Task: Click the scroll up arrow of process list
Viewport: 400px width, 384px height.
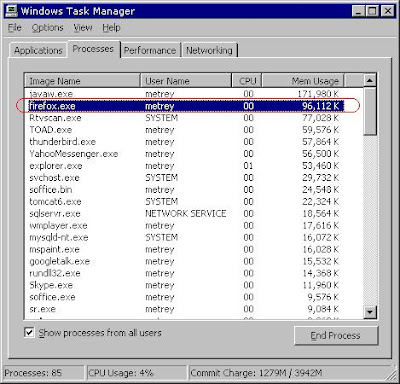Action: [x=370, y=80]
